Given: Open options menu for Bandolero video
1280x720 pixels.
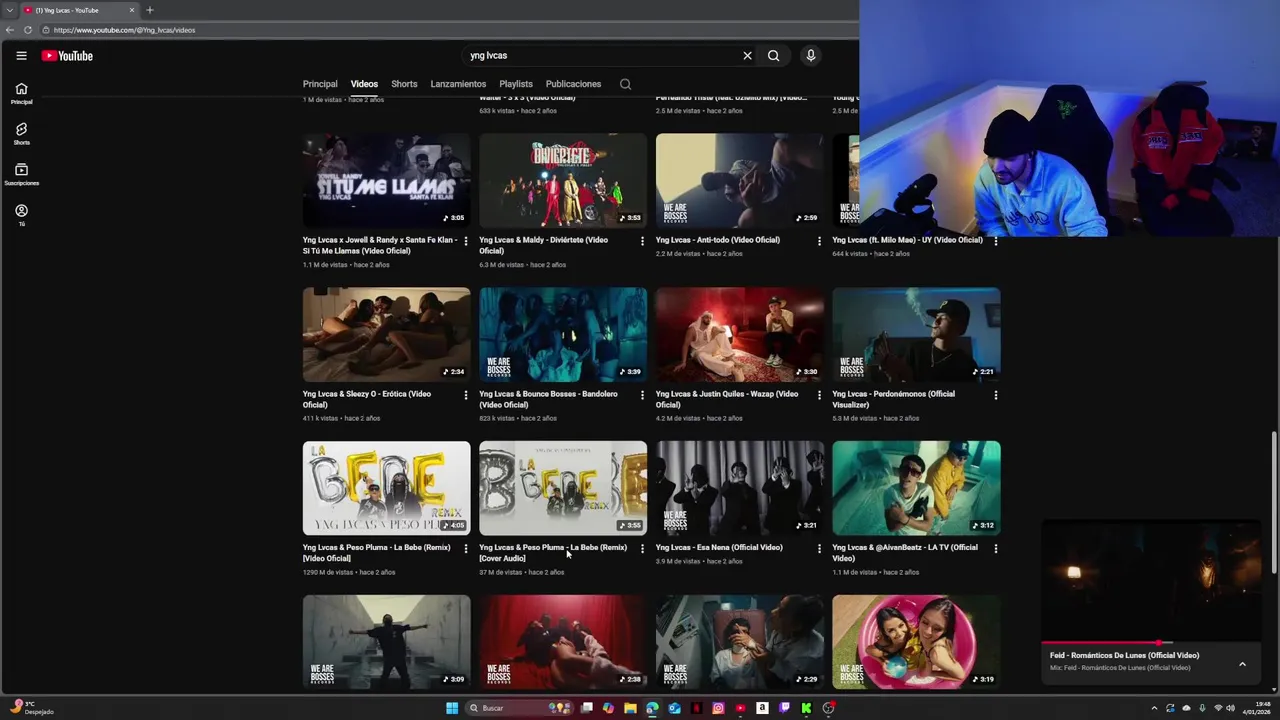Looking at the screenshot, I should 642,395.
